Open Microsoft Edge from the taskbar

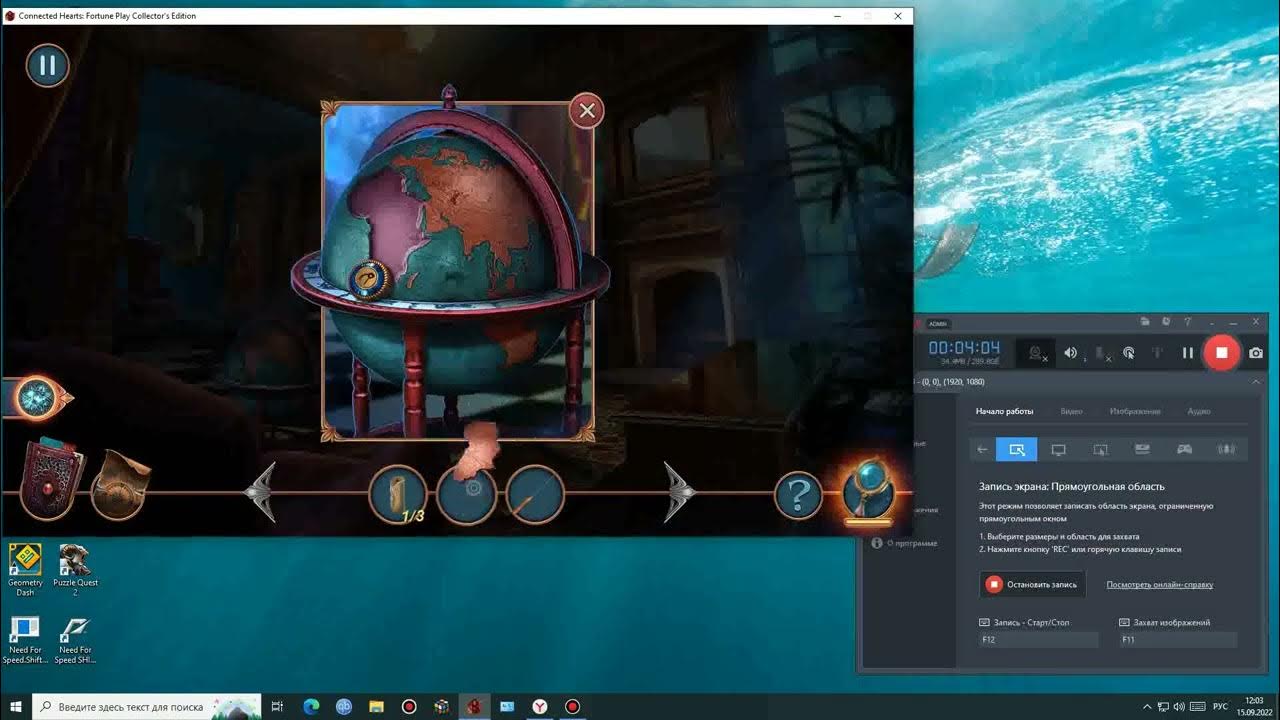[x=311, y=706]
